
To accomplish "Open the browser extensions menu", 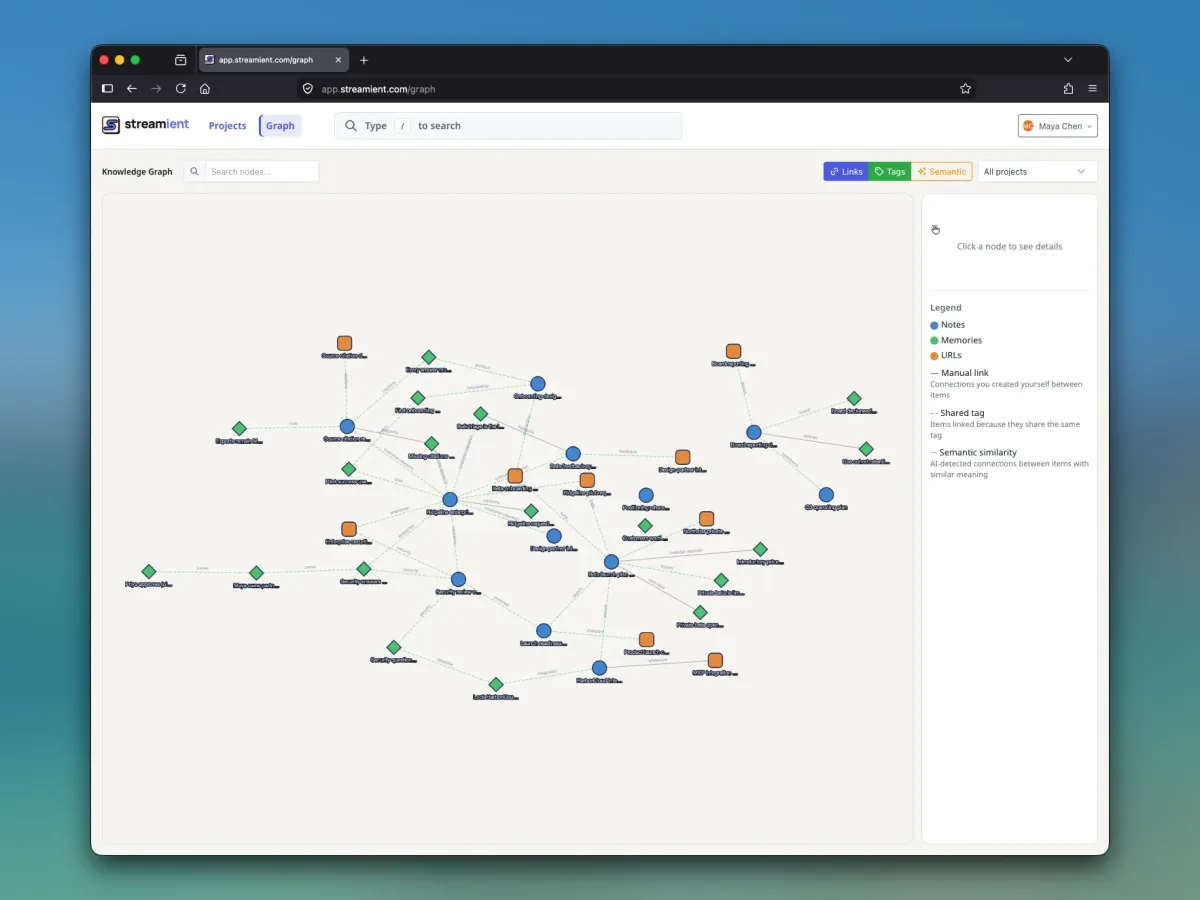I will click(1068, 88).
